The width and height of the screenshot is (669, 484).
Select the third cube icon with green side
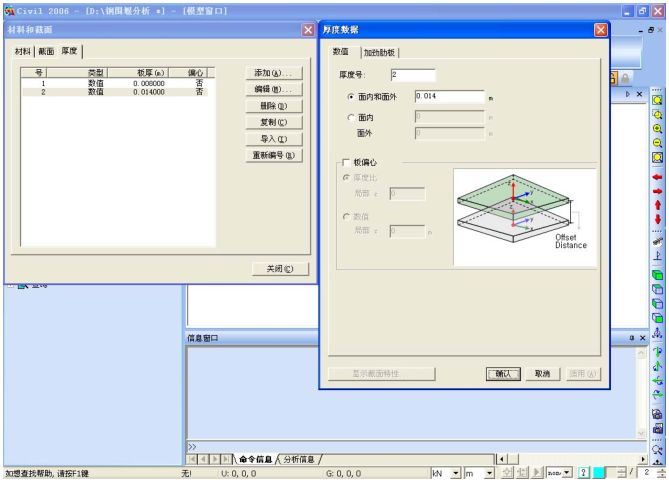tap(657, 303)
